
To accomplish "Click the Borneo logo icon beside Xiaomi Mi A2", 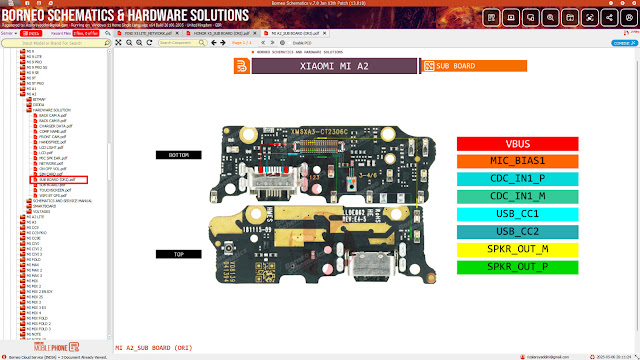I will (x=242, y=66).
